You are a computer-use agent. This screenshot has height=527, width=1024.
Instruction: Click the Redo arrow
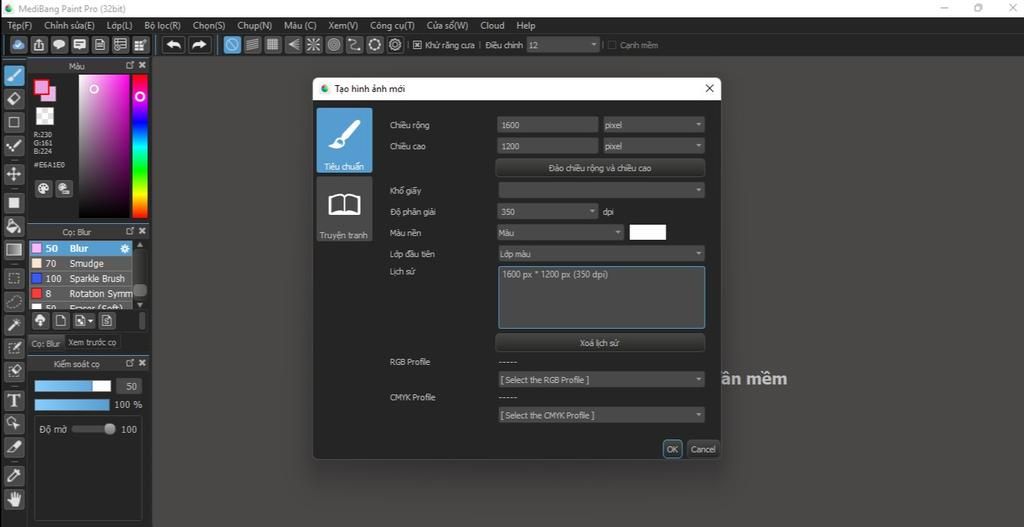[199, 45]
